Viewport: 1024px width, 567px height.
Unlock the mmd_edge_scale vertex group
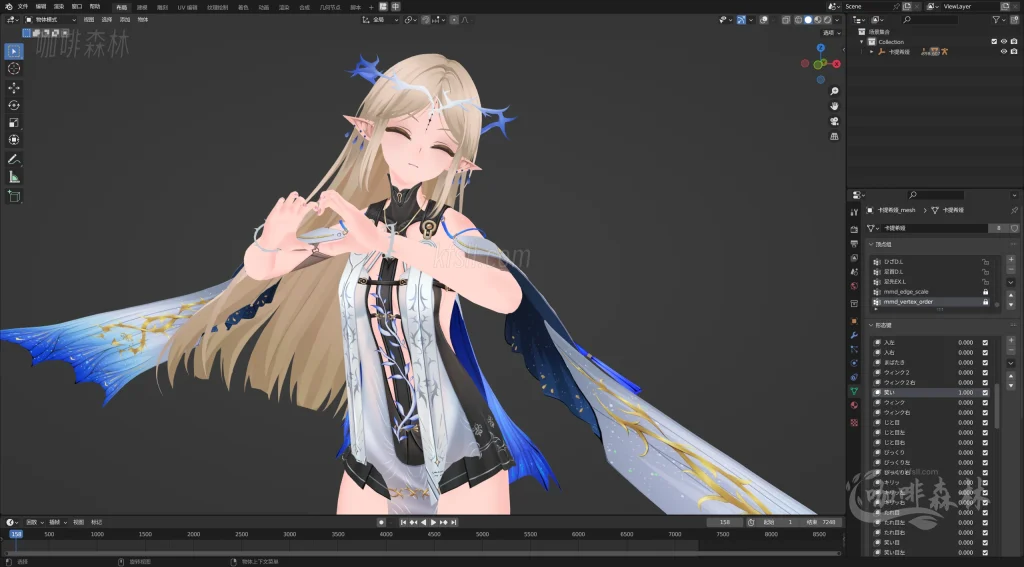(x=985, y=292)
